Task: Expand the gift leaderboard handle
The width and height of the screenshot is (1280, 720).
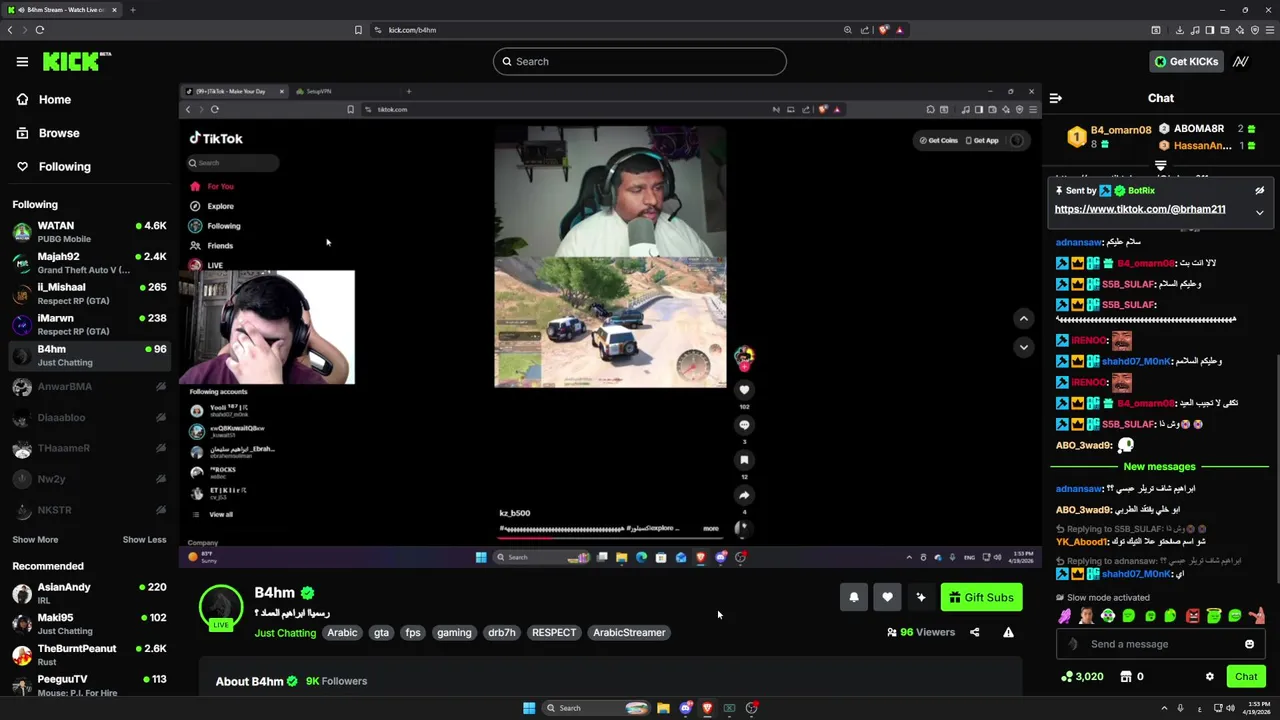Action: 1161,165
